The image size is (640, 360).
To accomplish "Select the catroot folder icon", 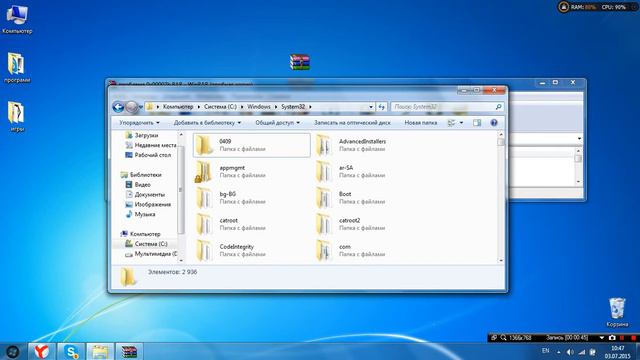I will 204,224.
